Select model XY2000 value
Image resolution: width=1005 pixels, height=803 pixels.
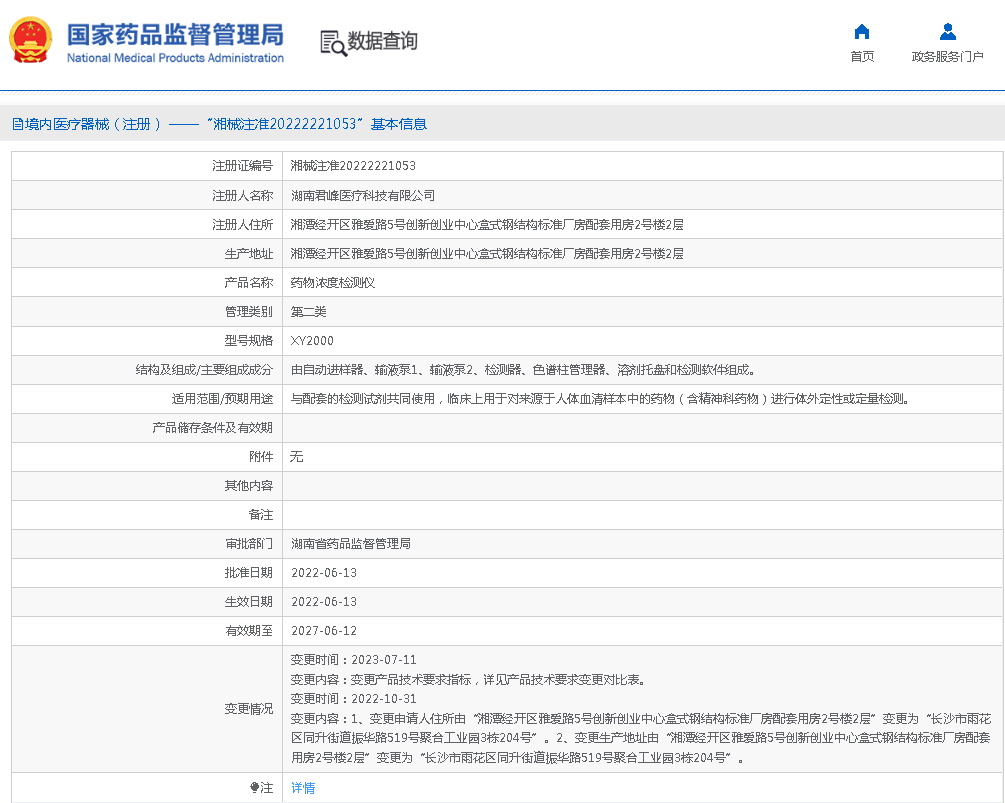(x=312, y=341)
